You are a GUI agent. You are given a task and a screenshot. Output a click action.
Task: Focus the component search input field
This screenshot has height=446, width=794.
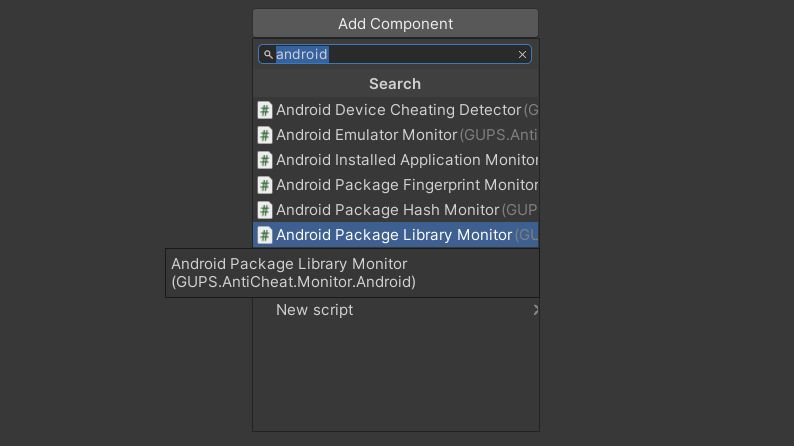[395, 54]
